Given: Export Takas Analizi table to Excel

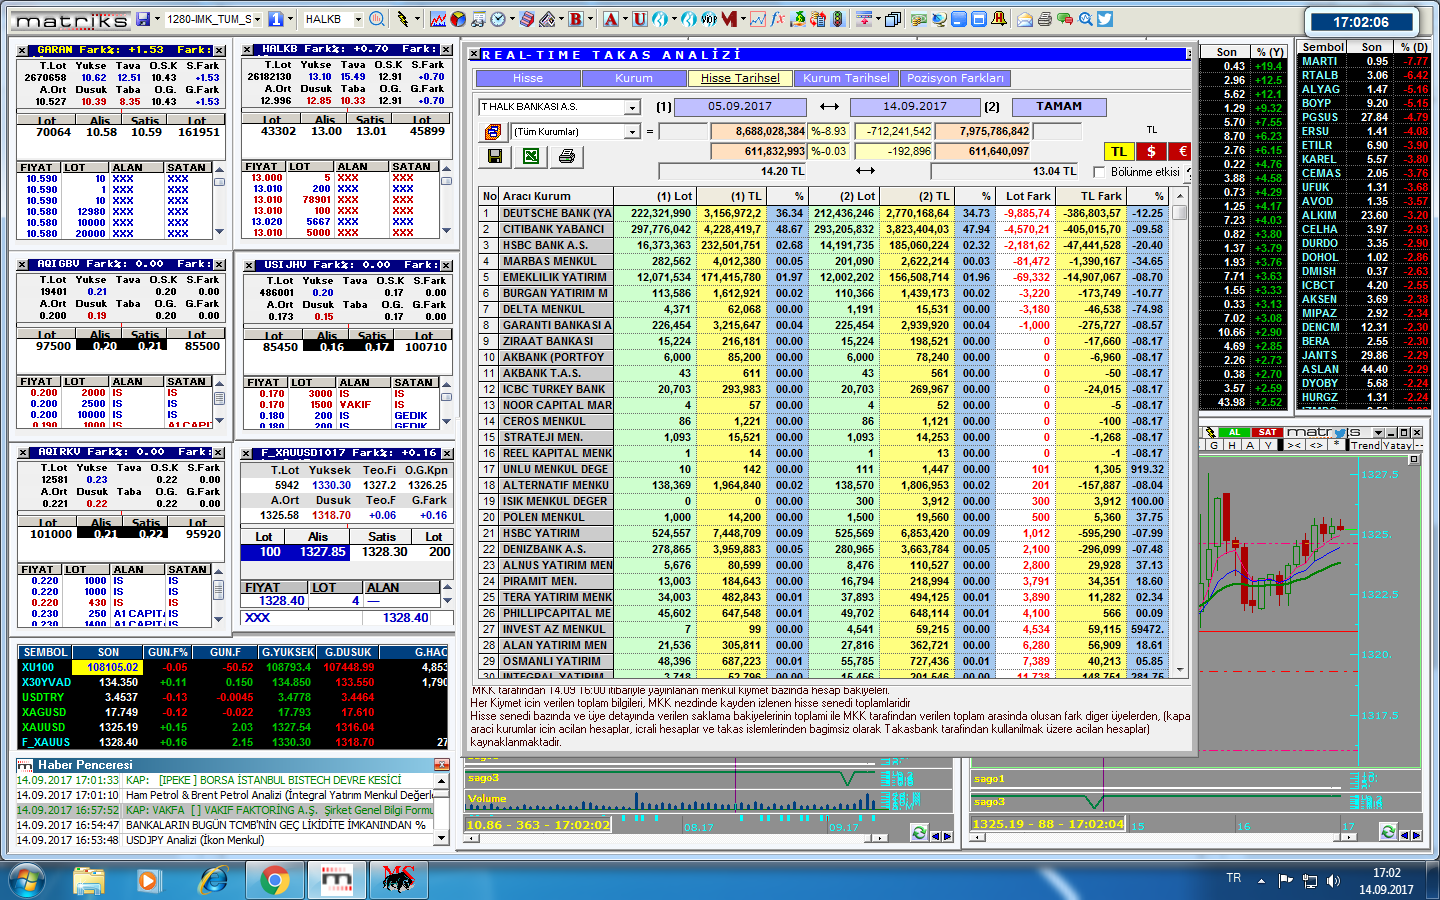Looking at the screenshot, I should coord(531,155).
